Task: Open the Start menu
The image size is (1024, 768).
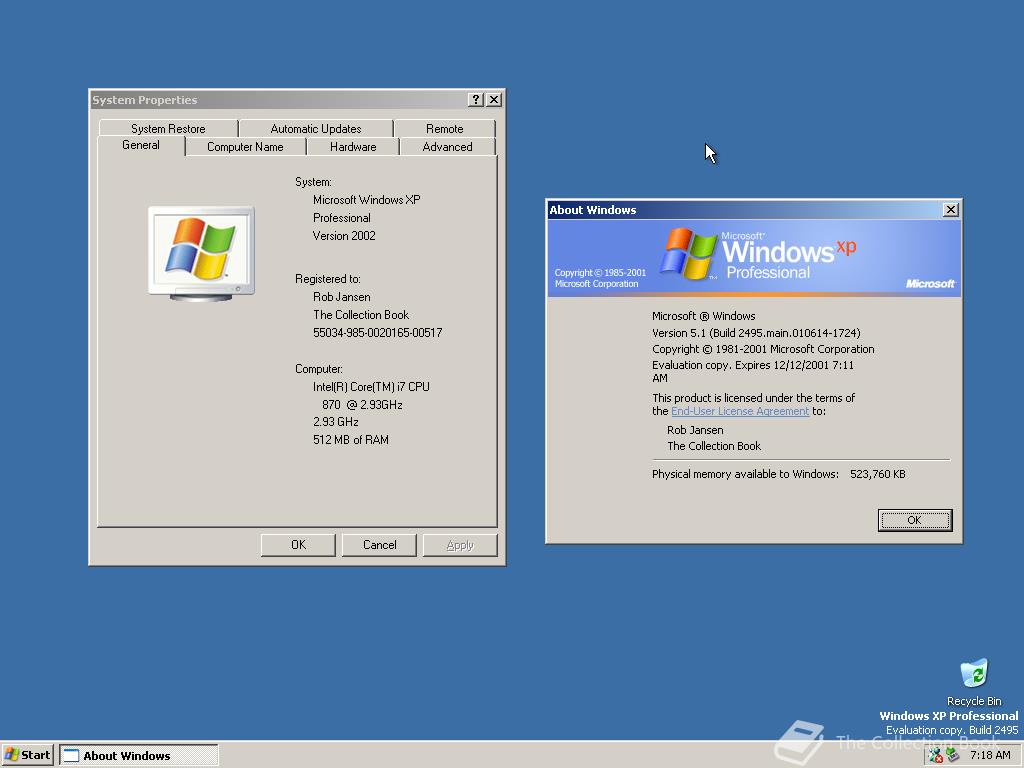Action: tap(25, 755)
